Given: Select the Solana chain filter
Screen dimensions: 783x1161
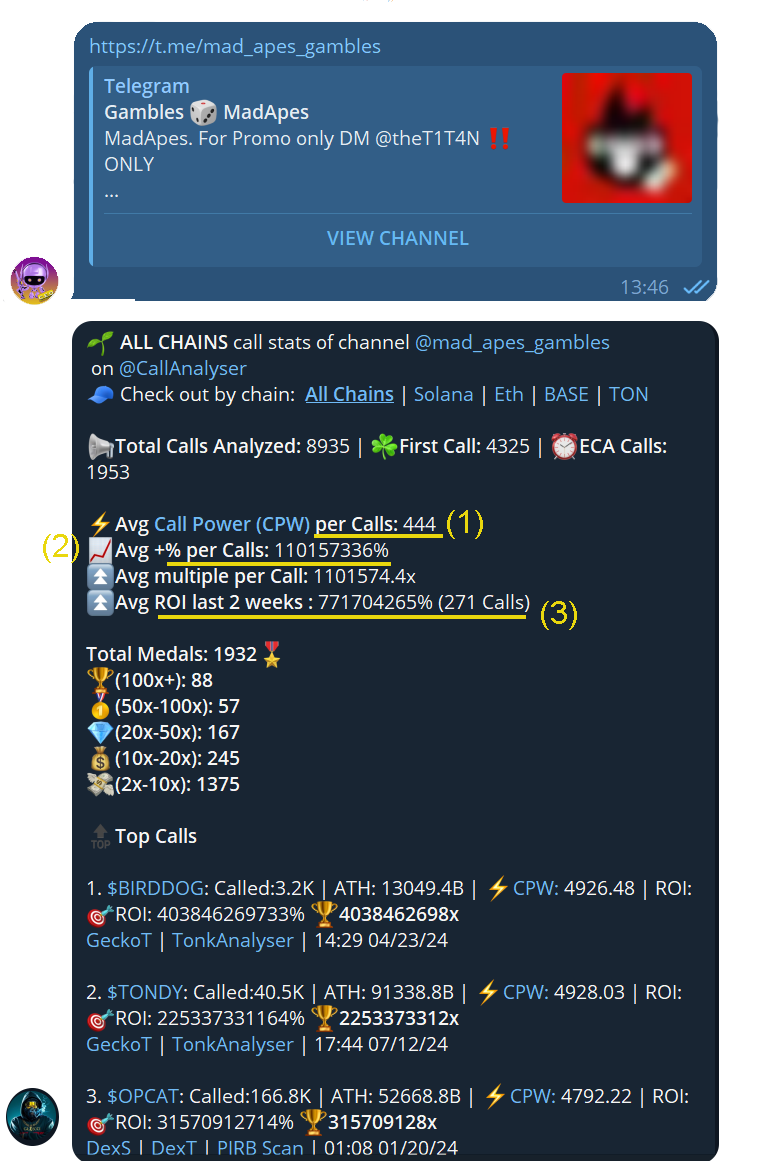Looking at the screenshot, I should click(x=443, y=395).
